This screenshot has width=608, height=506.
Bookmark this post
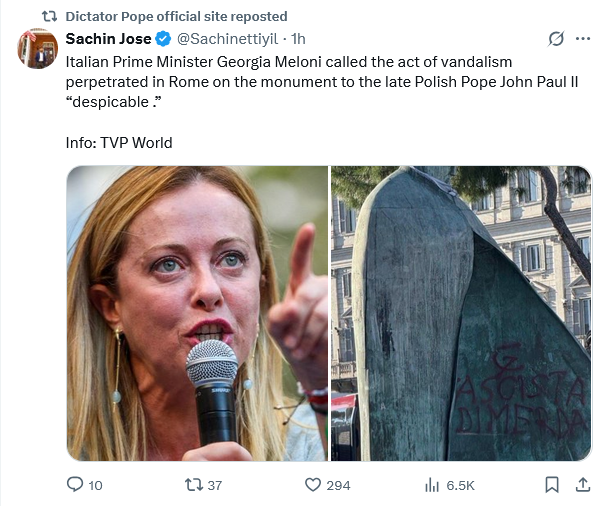pos(552,485)
